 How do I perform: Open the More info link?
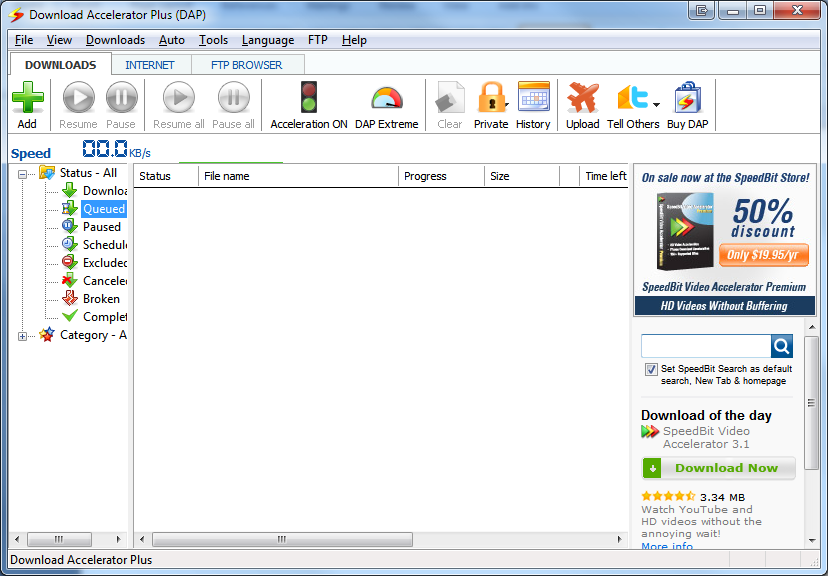pos(666,546)
